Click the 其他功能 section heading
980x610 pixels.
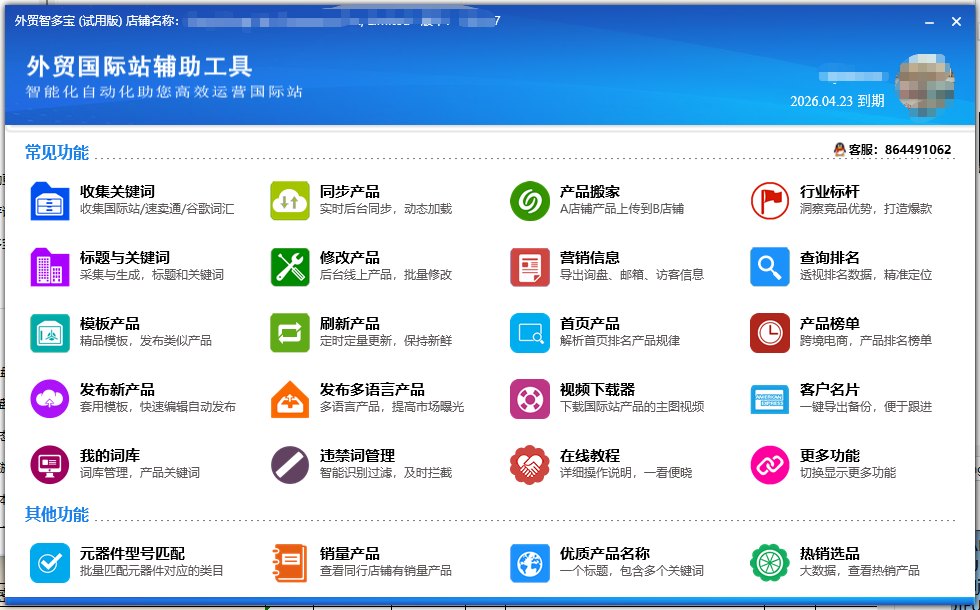[57, 514]
